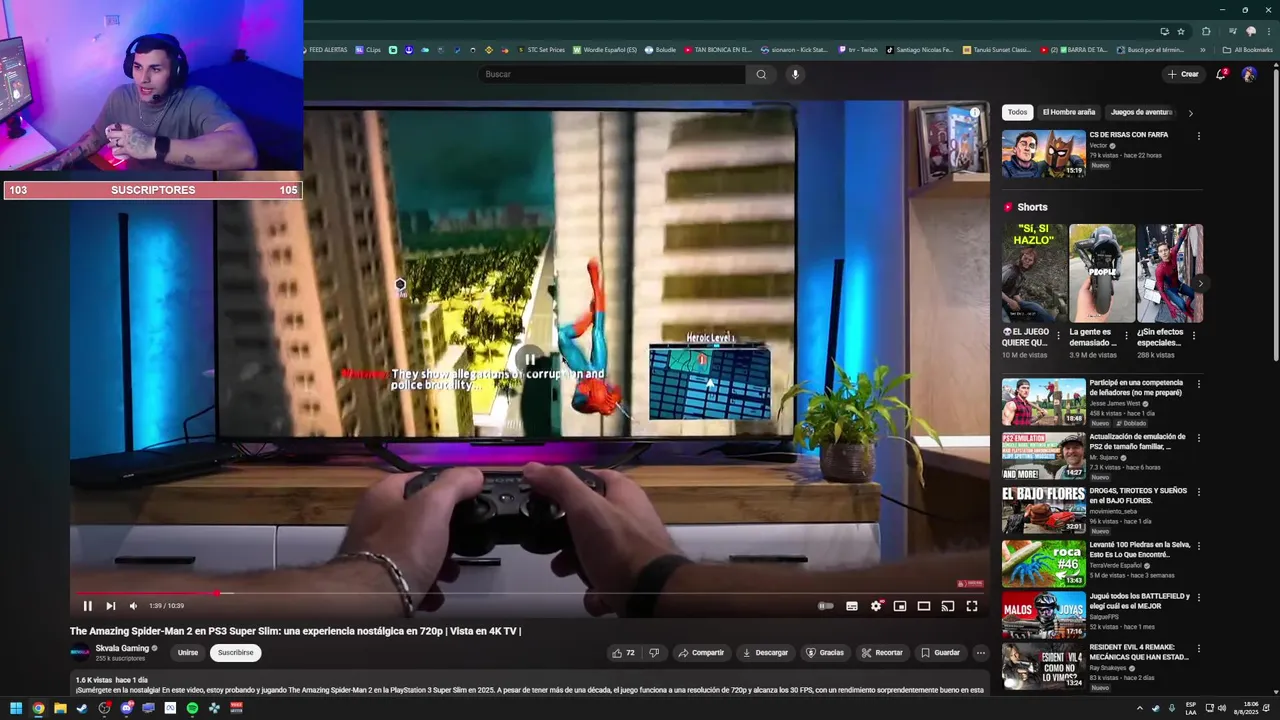Open the Skvala Gaming channel name link
The image size is (1280, 720).
click(x=122, y=648)
